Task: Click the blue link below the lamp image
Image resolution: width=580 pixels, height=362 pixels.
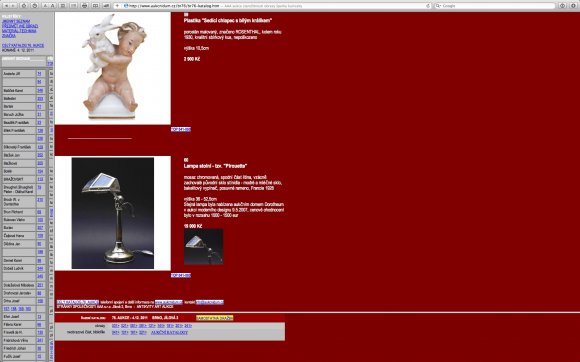Action: click(x=181, y=275)
